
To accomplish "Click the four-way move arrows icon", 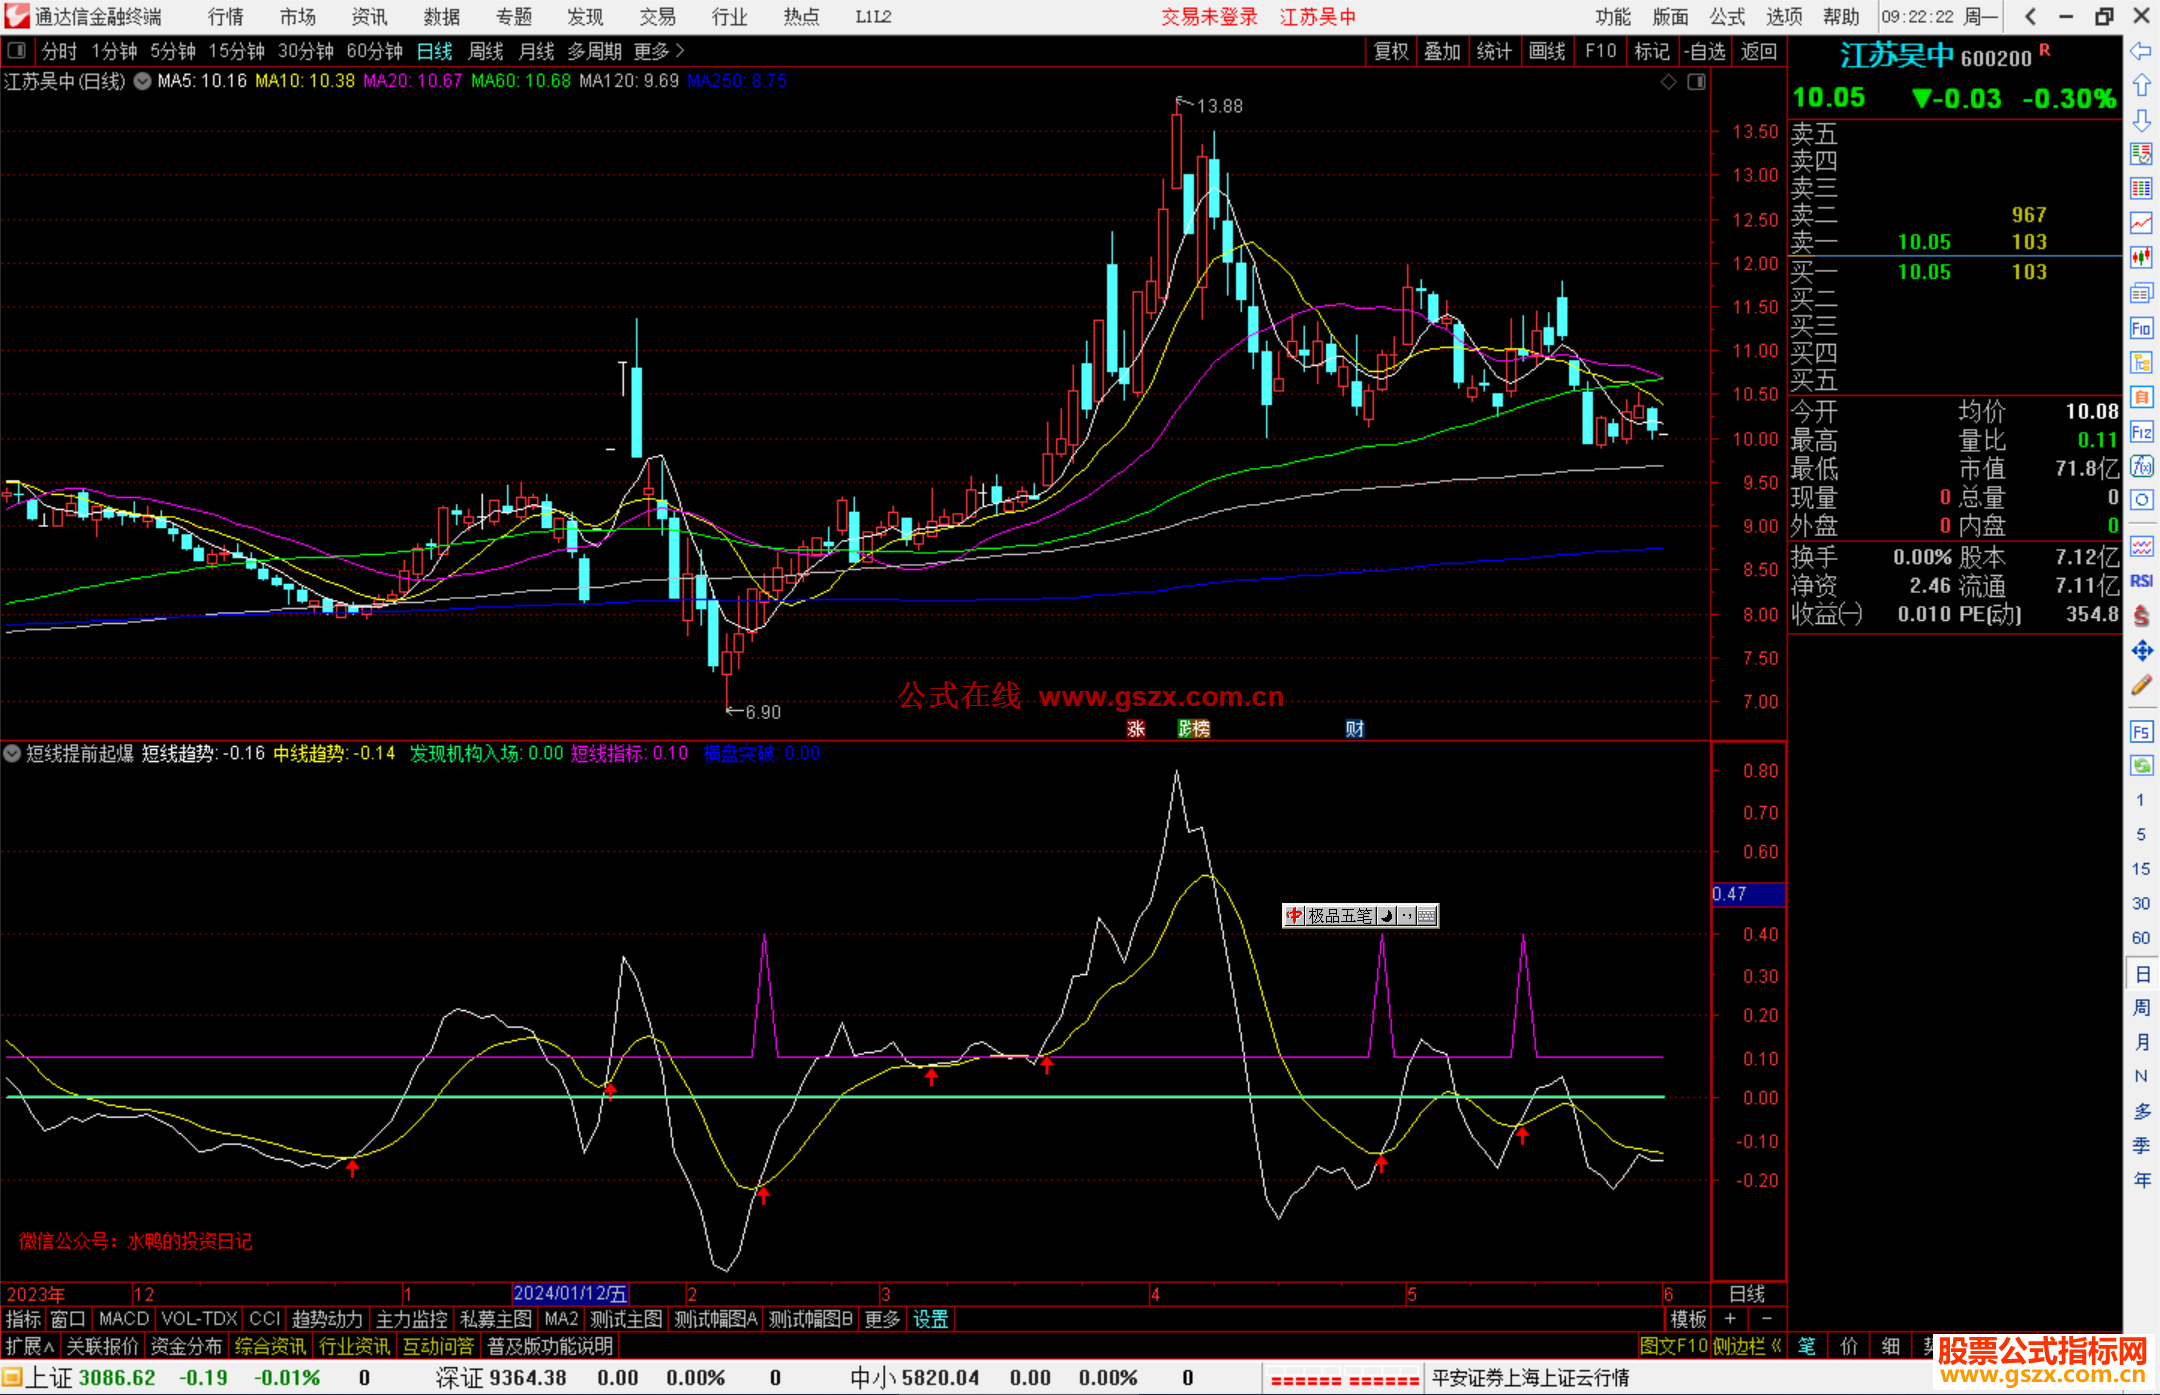I will pyautogui.click(x=2141, y=651).
